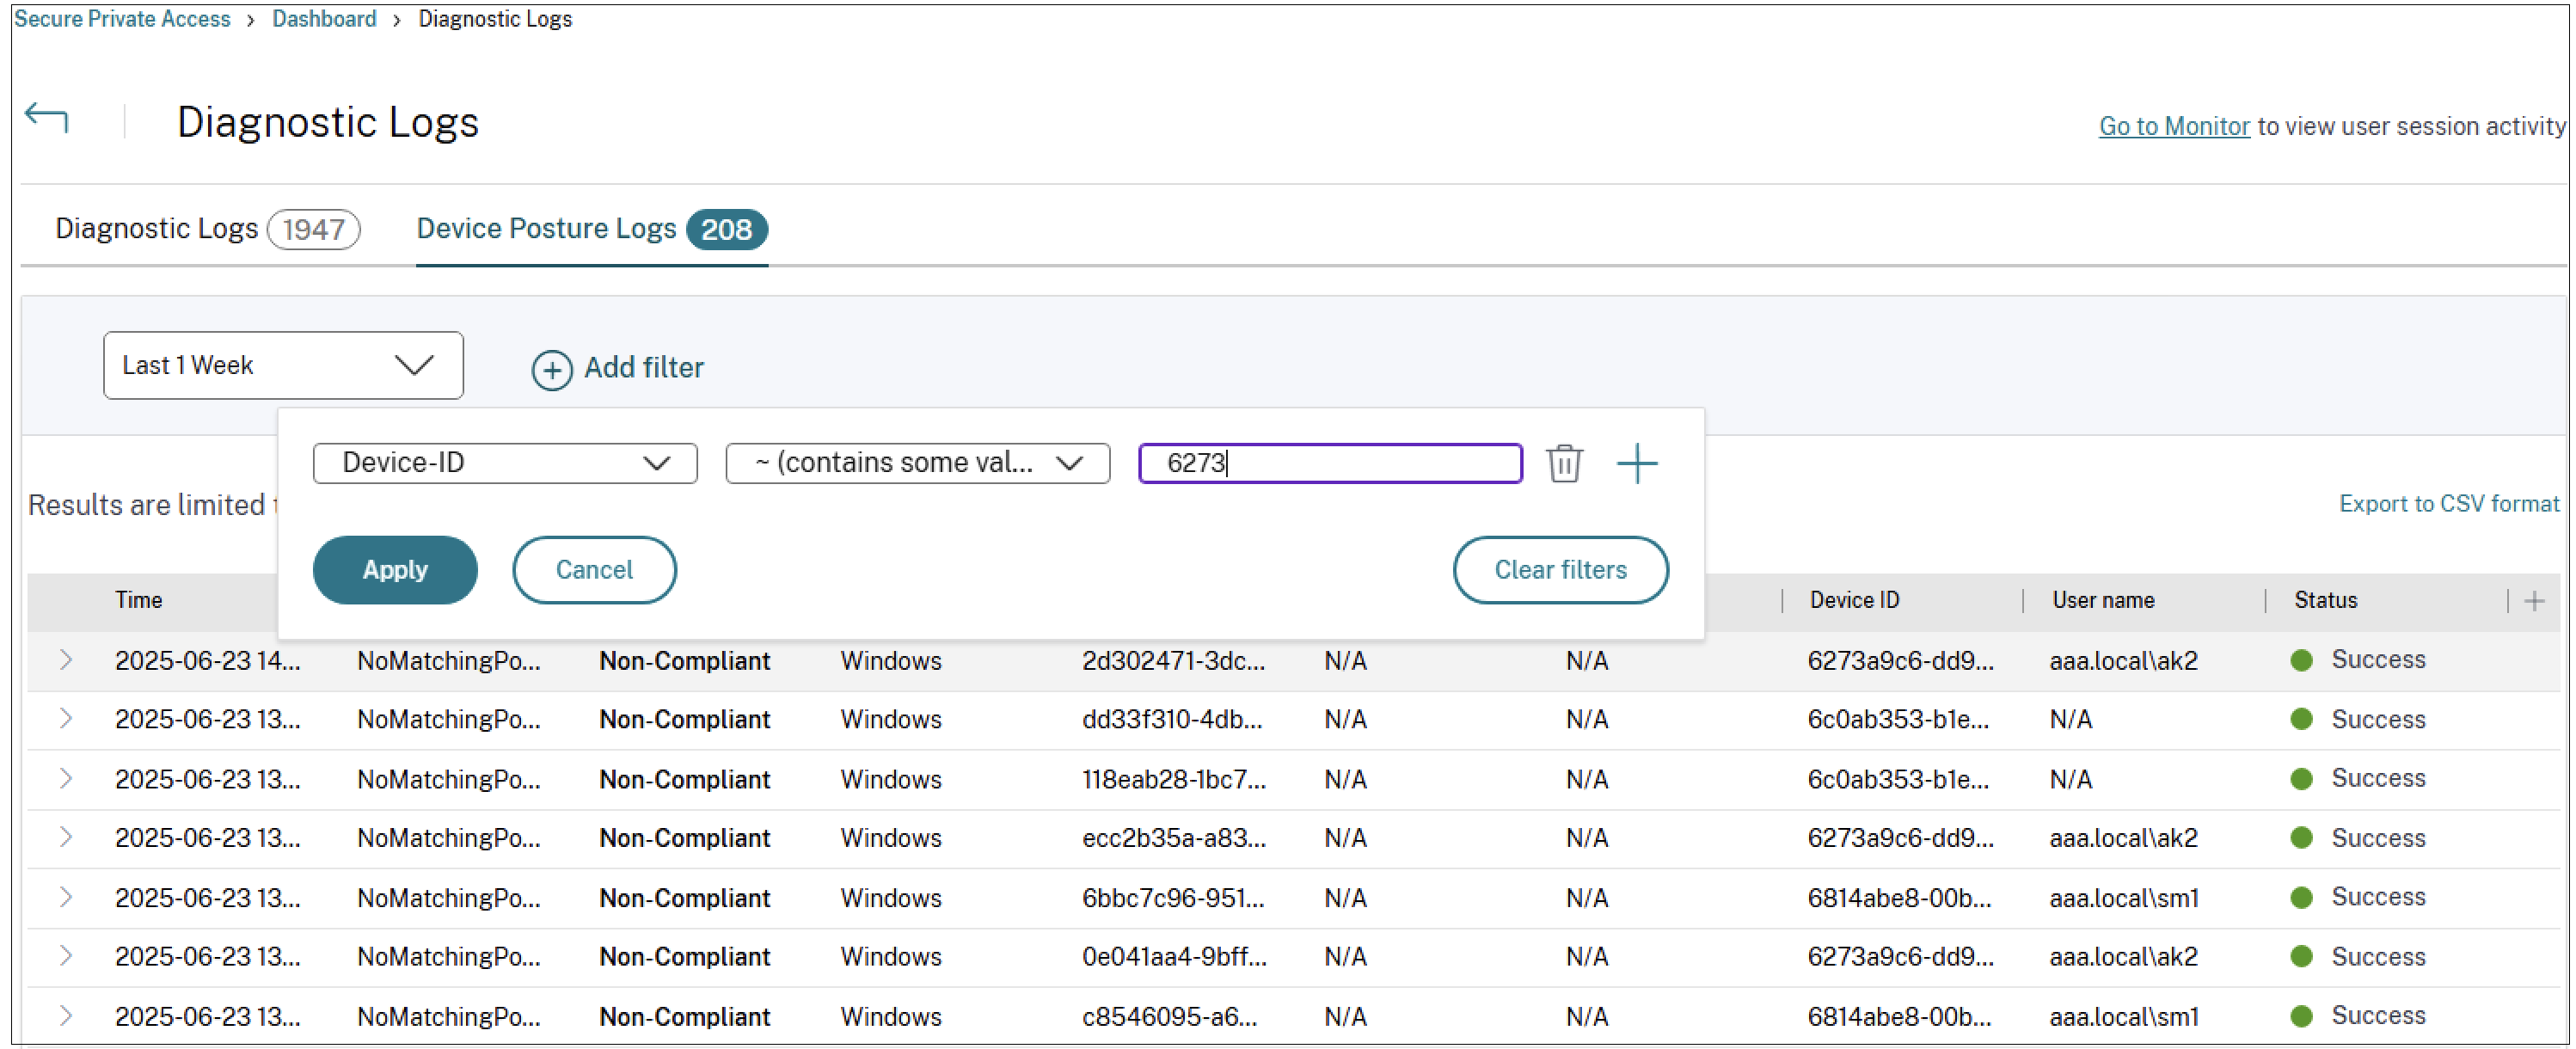The width and height of the screenshot is (2576, 1049).
Task: Open the Device-ID field dropdown
Action: pos(504,463)
